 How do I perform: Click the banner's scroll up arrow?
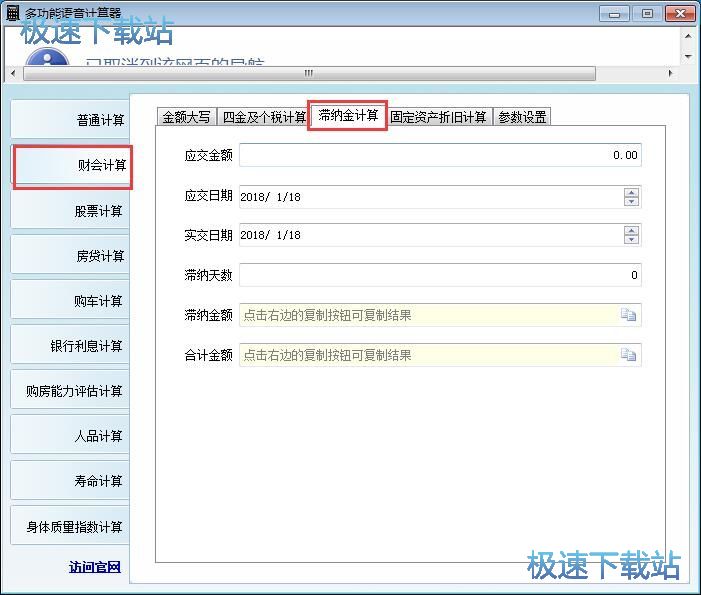(x=688, y=36)
